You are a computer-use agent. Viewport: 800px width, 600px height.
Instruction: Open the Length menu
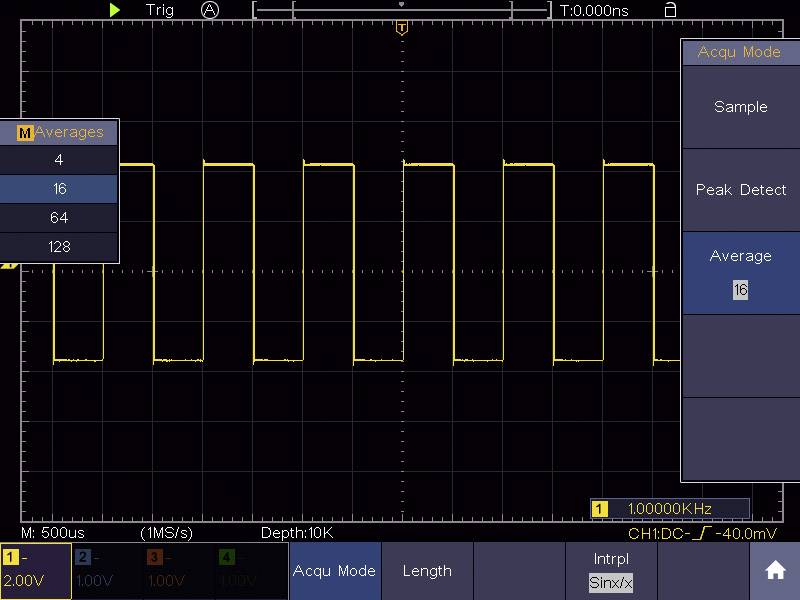point(428,571)
